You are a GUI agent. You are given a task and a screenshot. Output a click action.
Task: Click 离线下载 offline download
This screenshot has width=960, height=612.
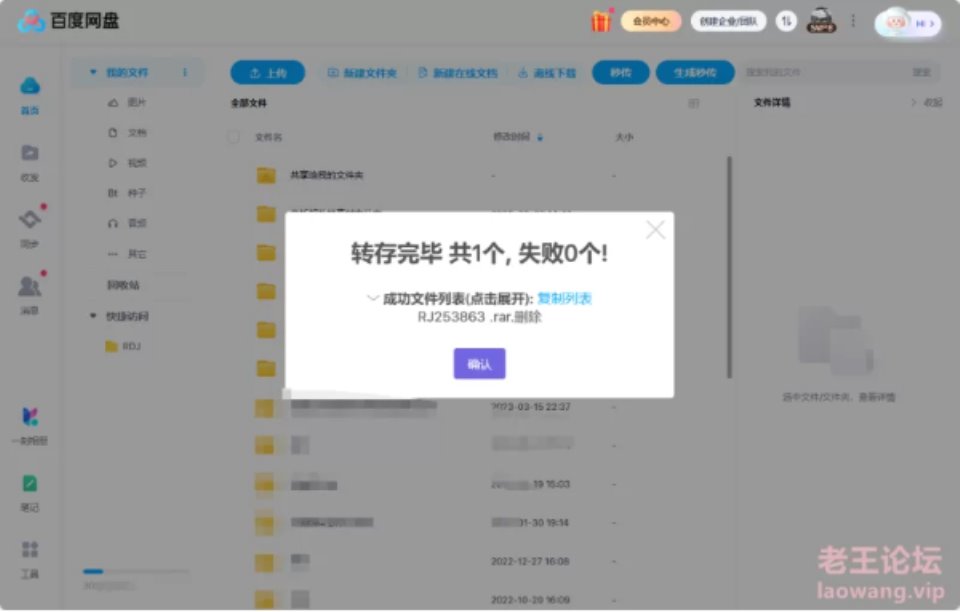[x=547, y=73]
